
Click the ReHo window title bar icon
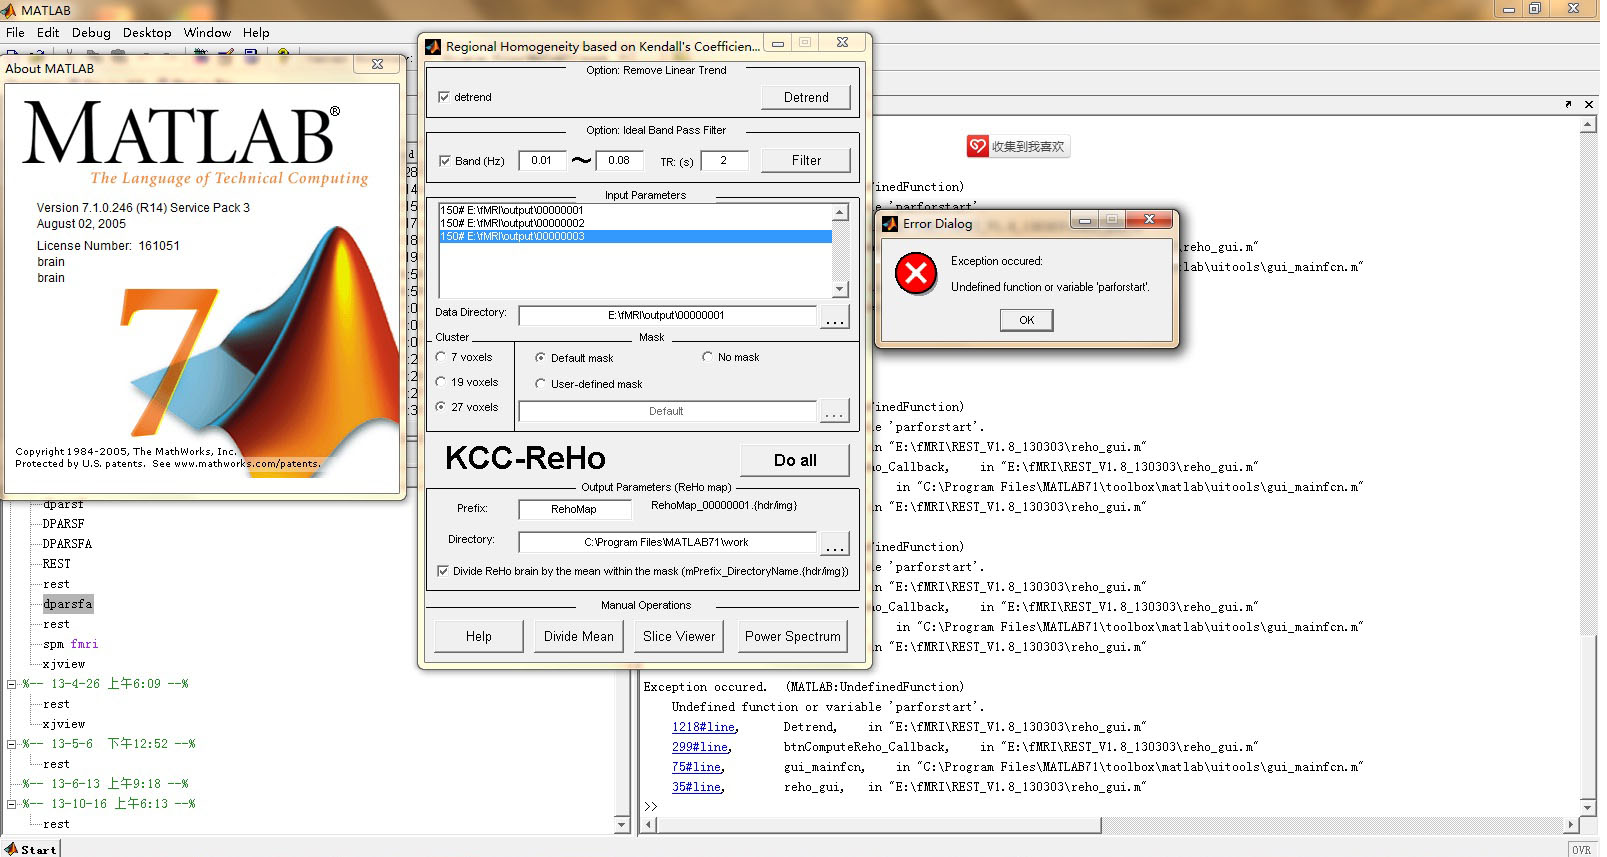(433, 46)
